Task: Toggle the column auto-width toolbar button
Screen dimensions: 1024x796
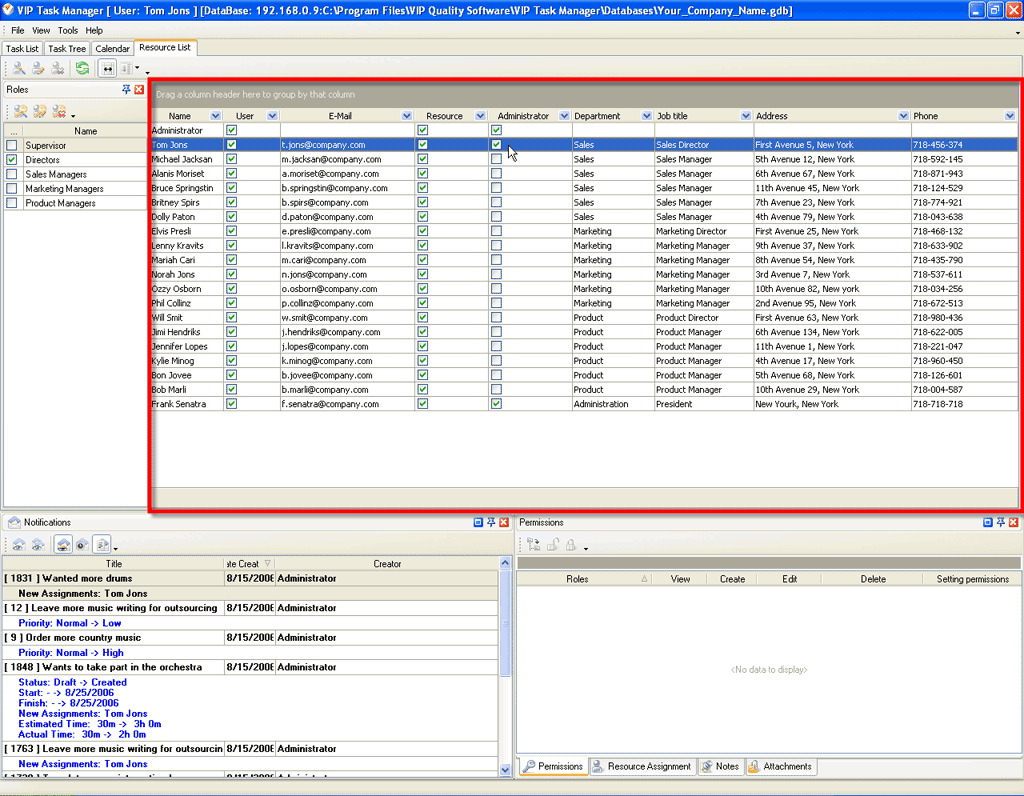Action: point(107,69)
